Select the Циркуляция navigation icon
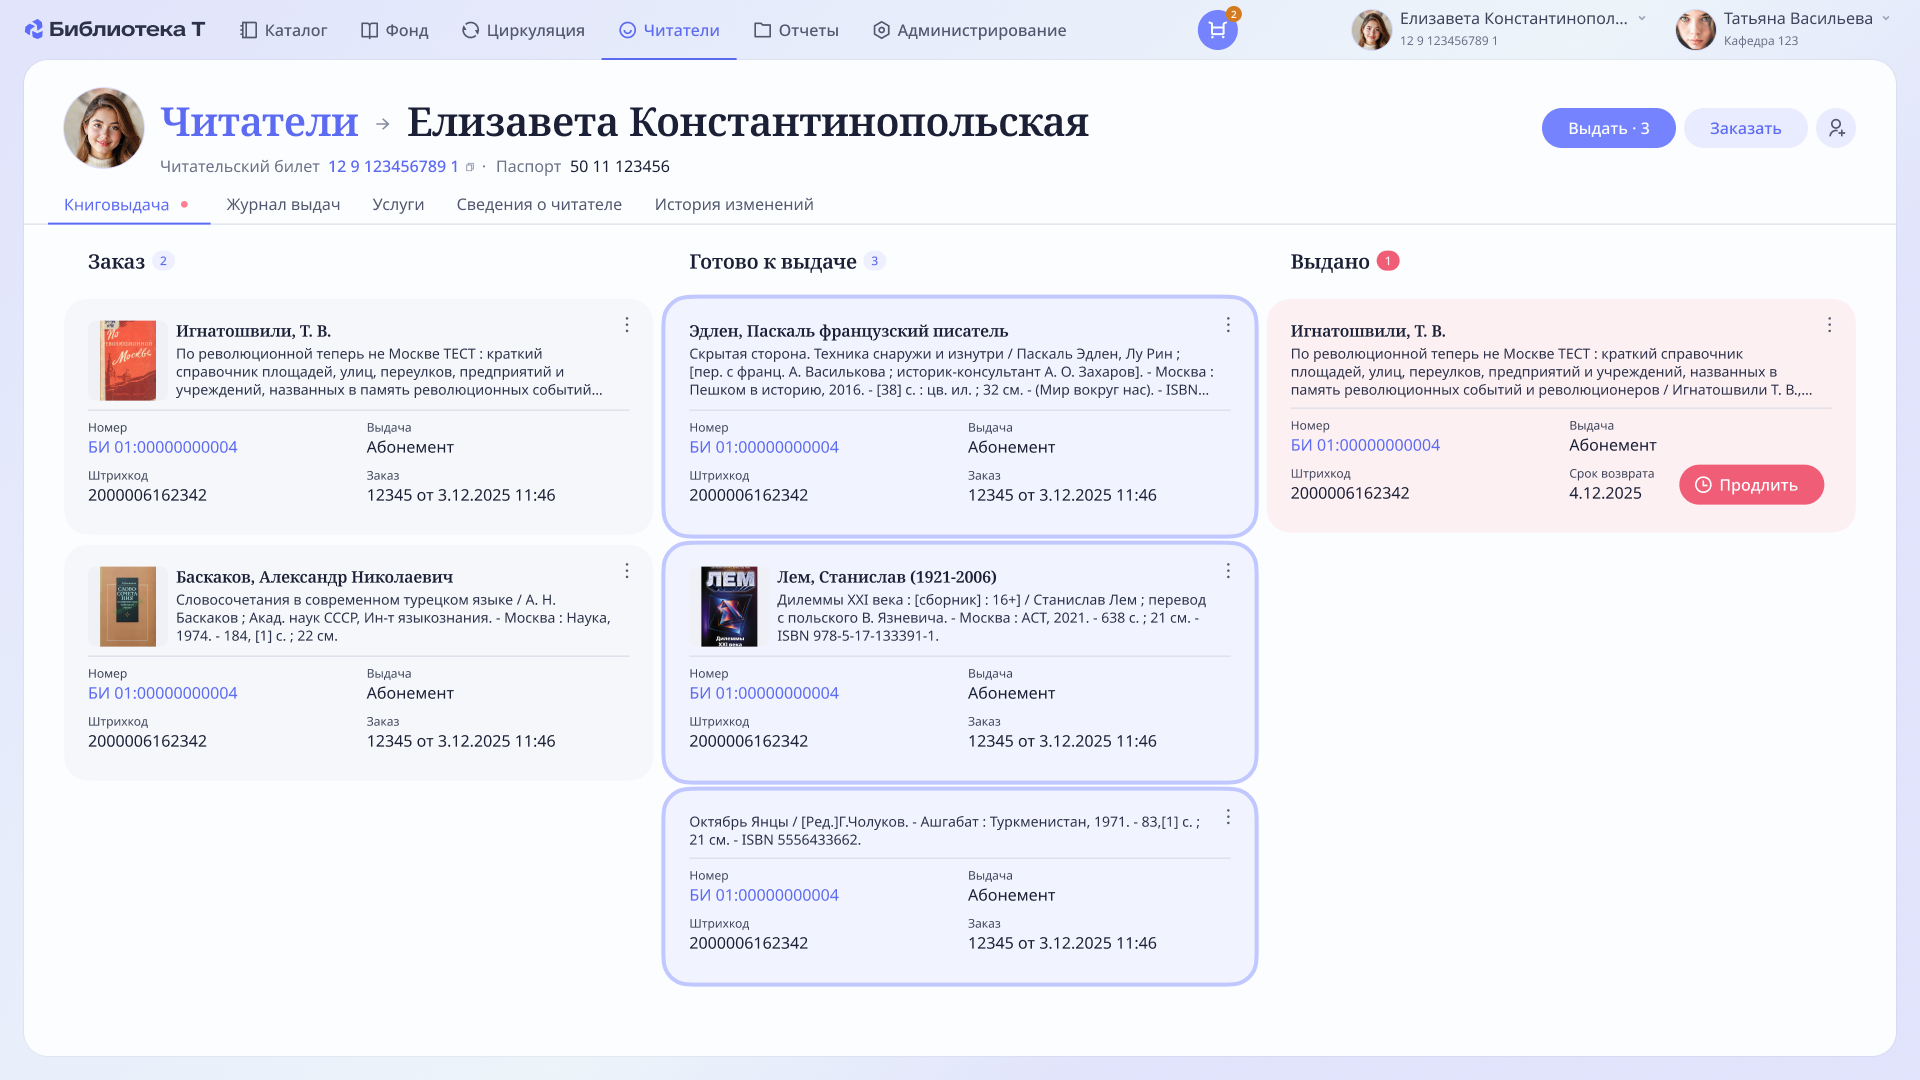The height and width of the screenshot is (1080, 1920). click(x=469, y=30)
